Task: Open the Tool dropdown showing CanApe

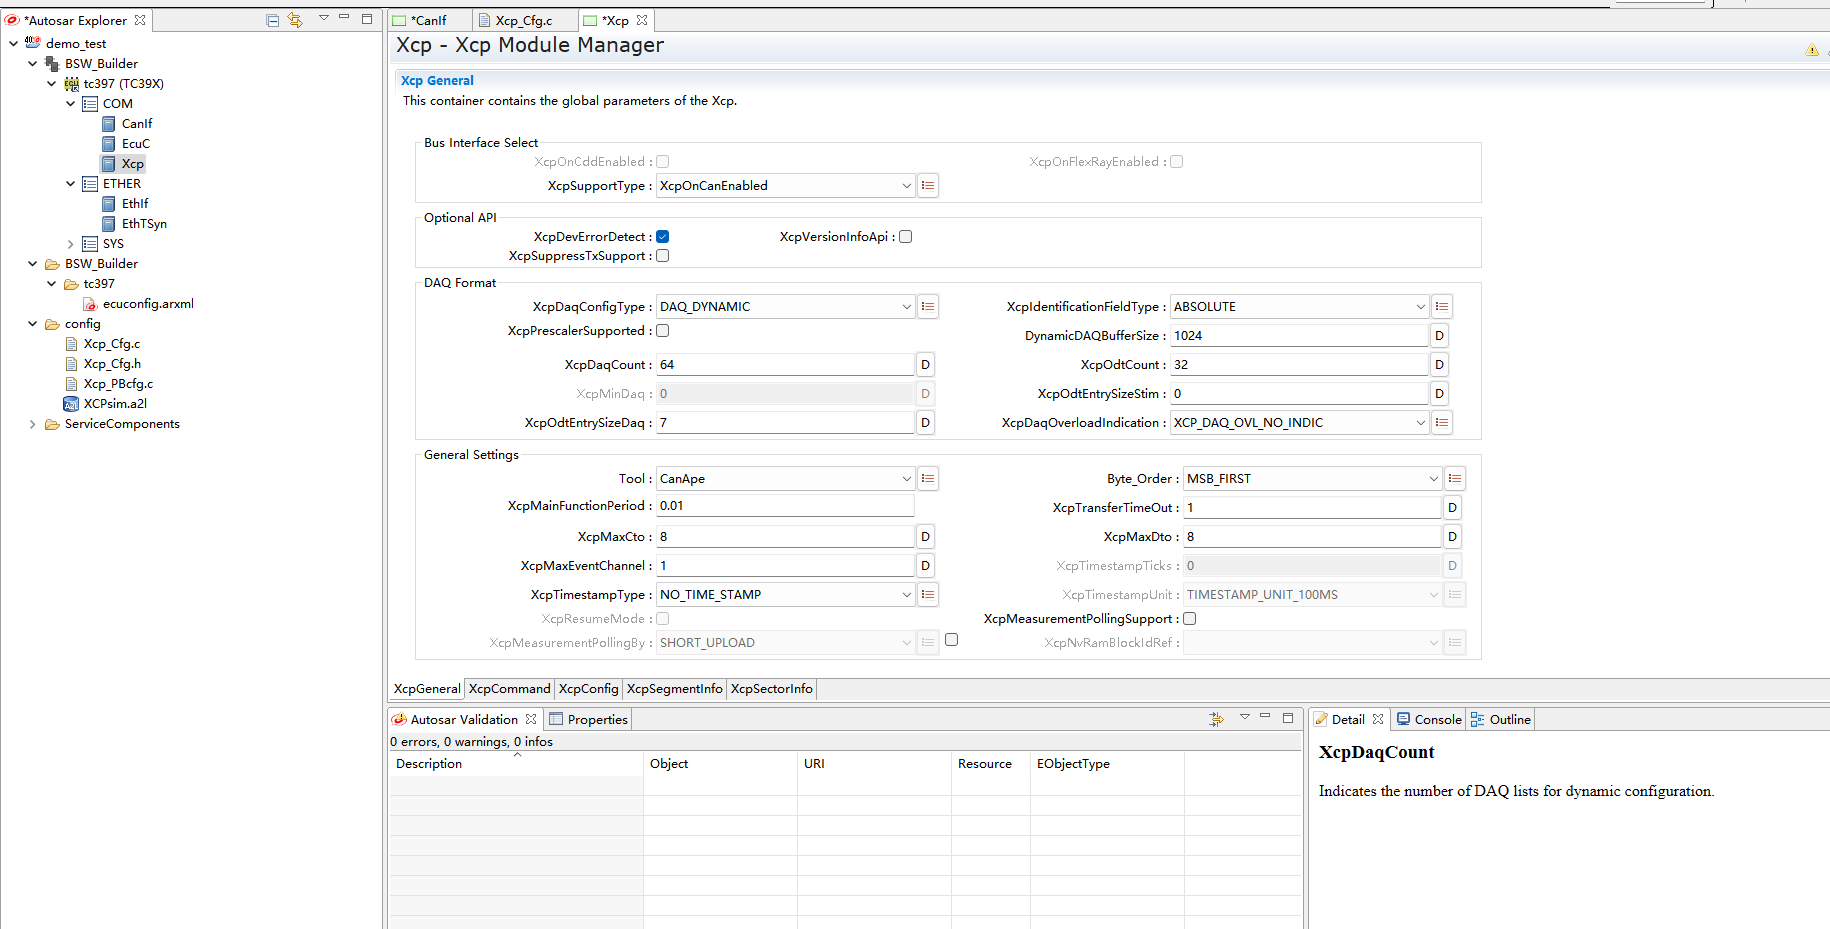Action: [x=786, y=479]
